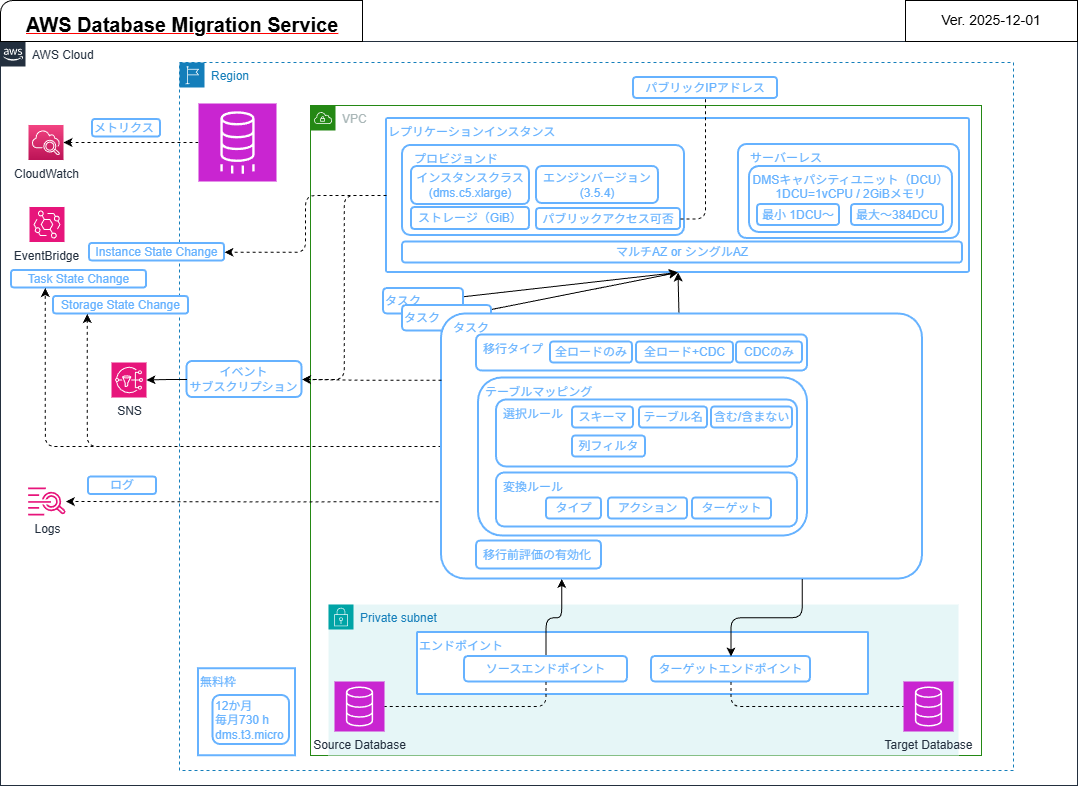
Task: Click the 全ロード+CDC migration type box
Action: [684, 352]
